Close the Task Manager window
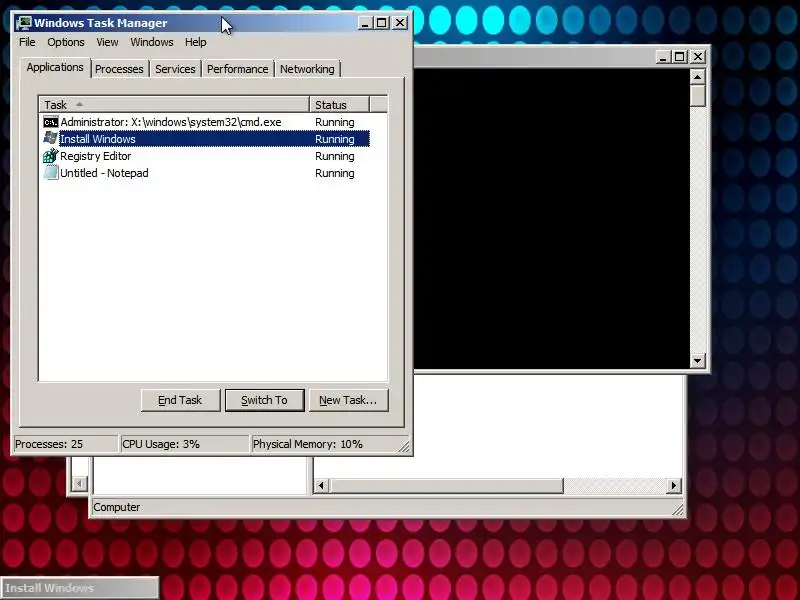The image size is (800, 600). [400, 23]
